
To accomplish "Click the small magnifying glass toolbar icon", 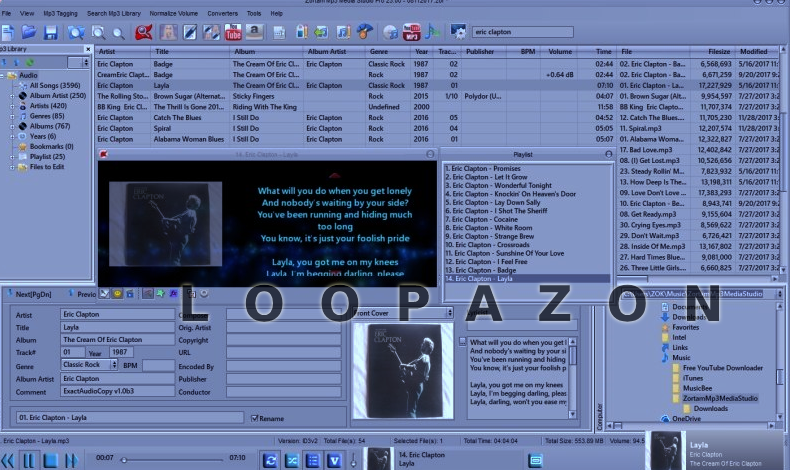I will tap(118, 34).
